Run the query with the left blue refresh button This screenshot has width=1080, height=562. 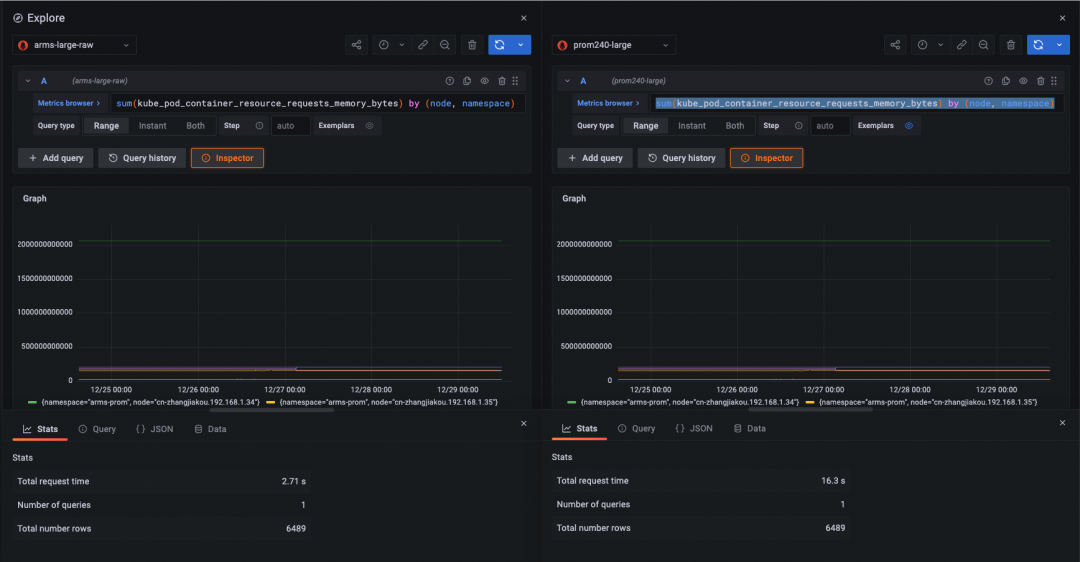click(x=499, y=45)
